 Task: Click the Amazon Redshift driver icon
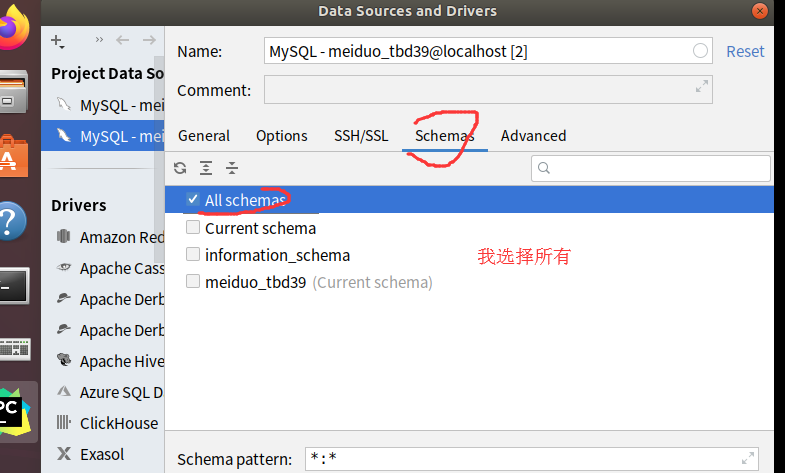(x=64, y=236)
